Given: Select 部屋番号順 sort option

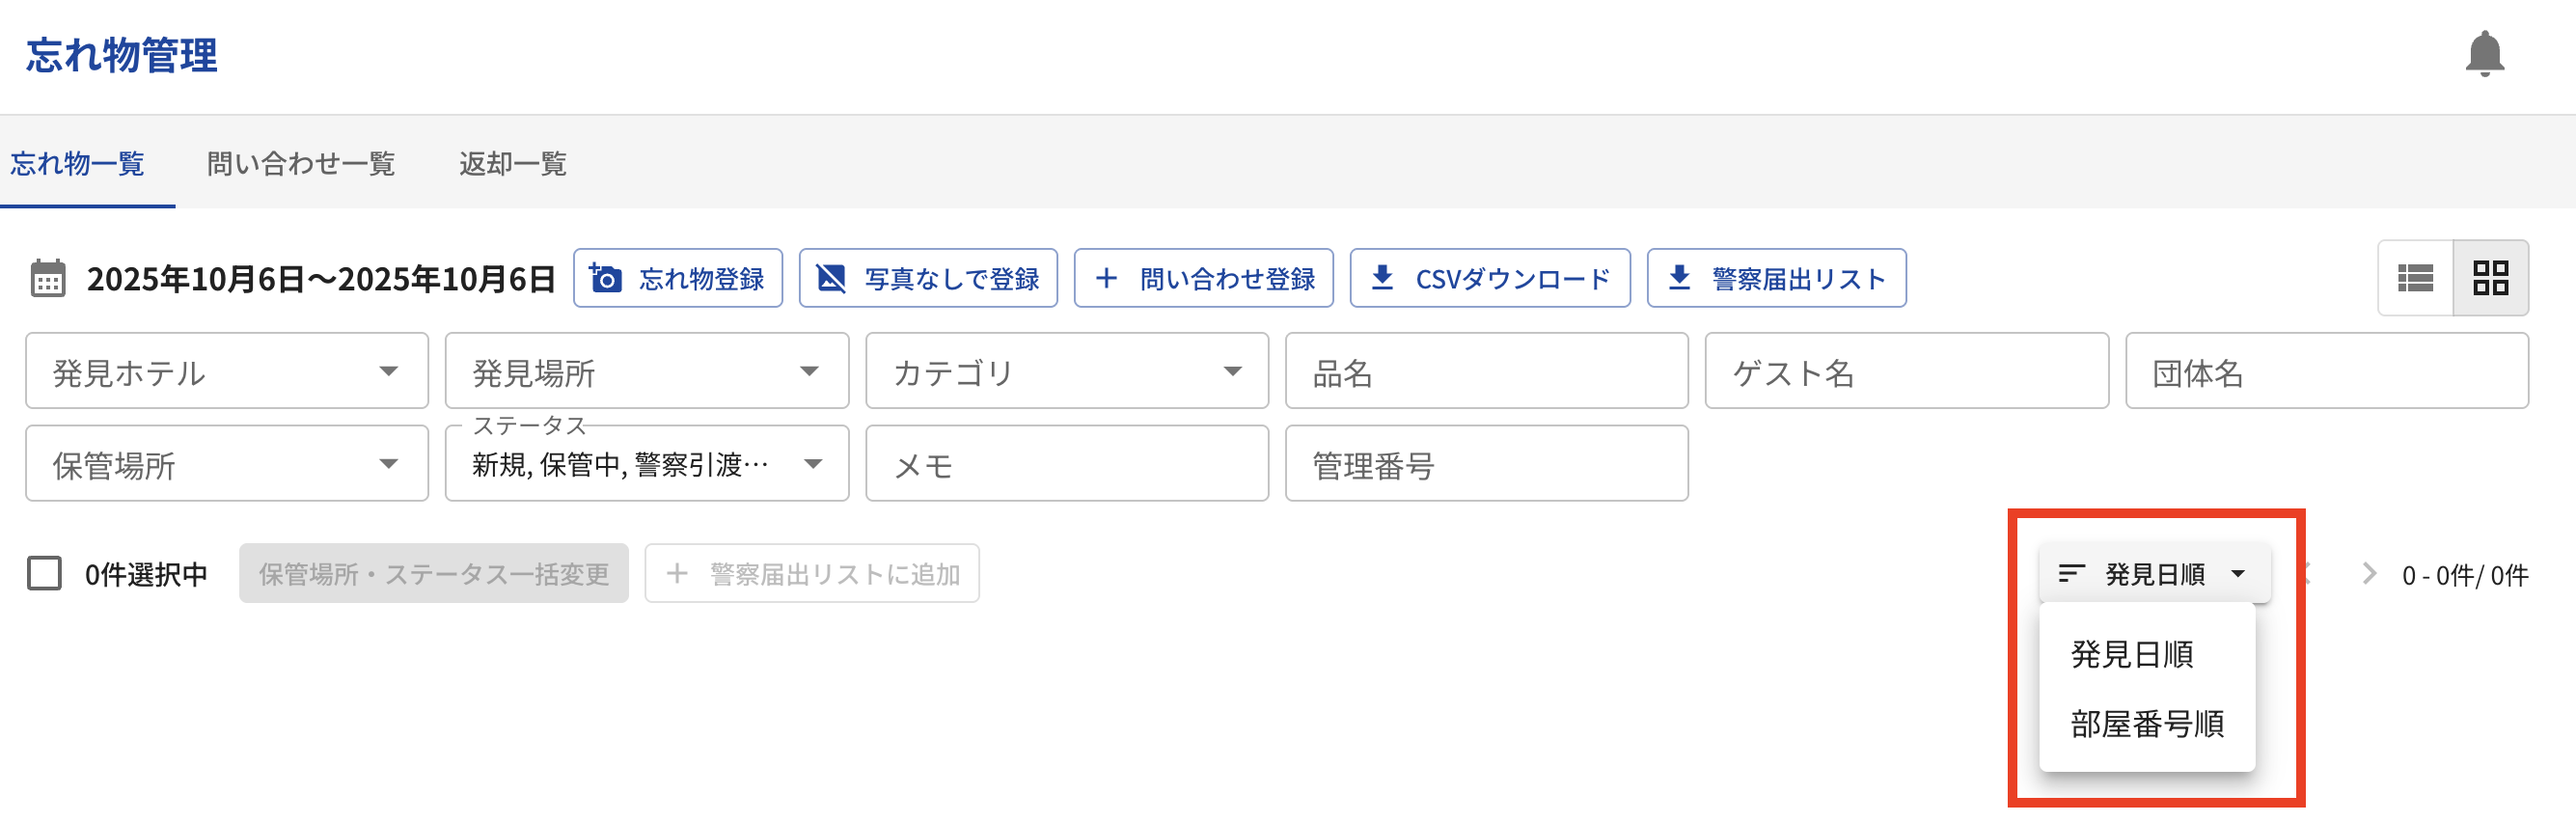Looking at the screenshot, I should click(x=2146, y=724).
